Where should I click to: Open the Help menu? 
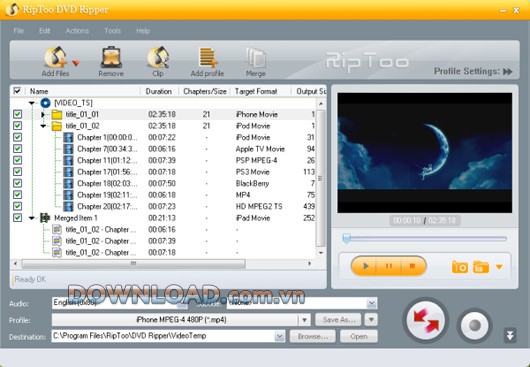click(x=143, y=31)
